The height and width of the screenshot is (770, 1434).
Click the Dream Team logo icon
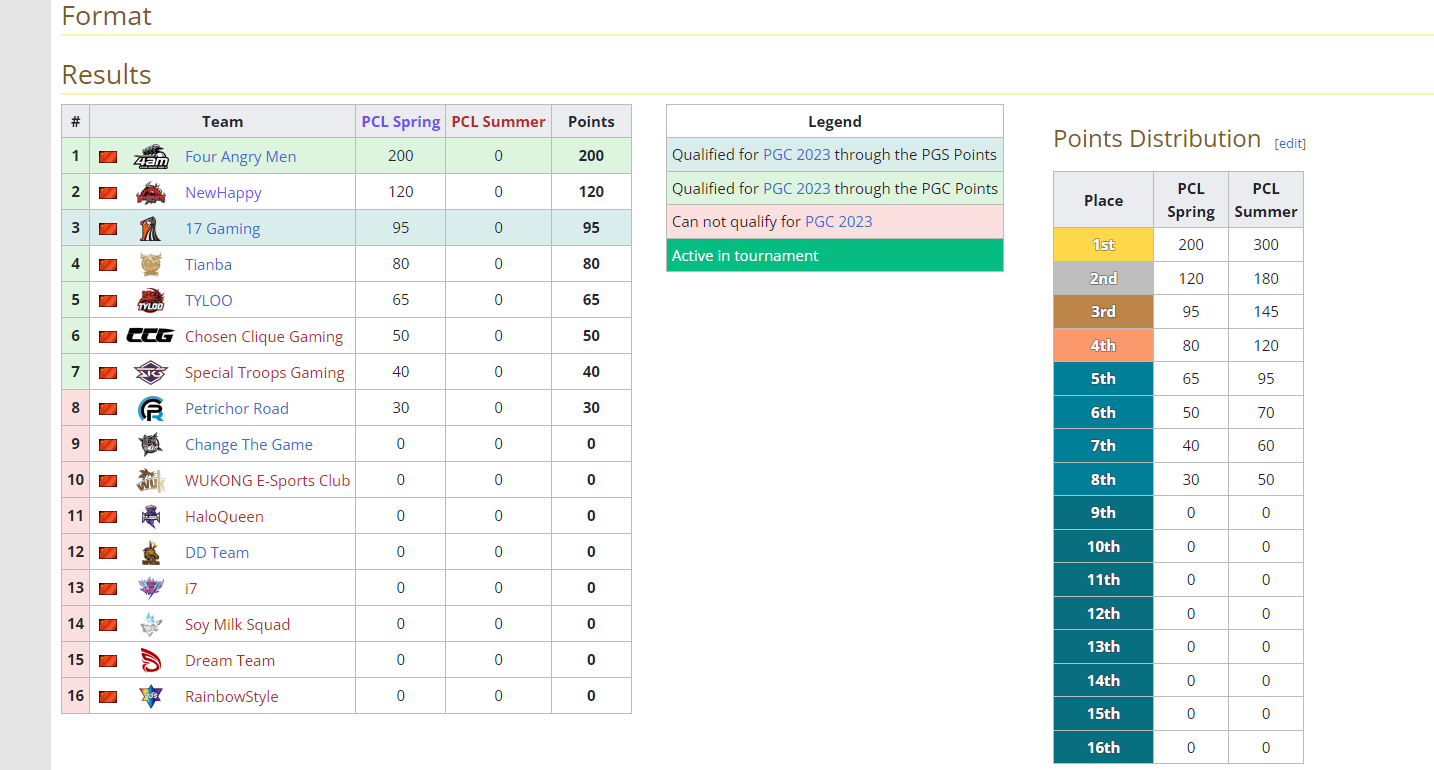pyautogui.click(x=151, y=661)
